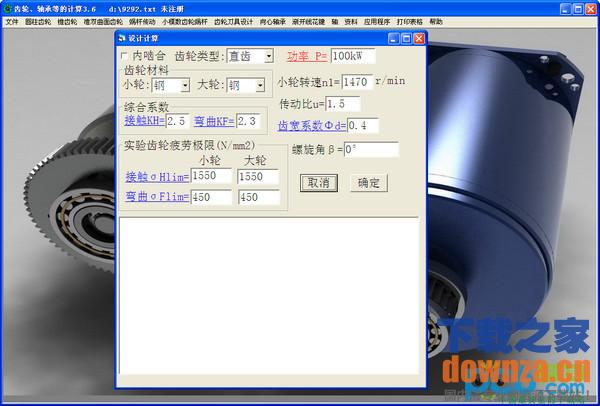This screenshot has width=600, height=406.
Task: Open the 齿轮刀具设计 menu
Action: [233, 21]
